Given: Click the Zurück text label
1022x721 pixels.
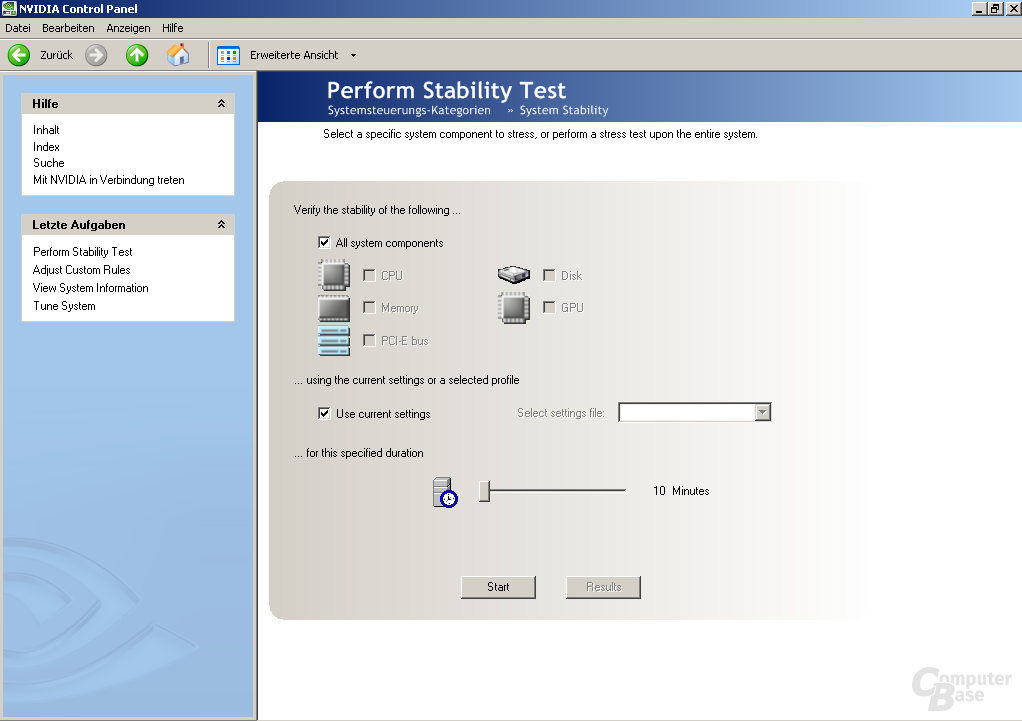Looking at the screenshot, I should pos(57,55).
